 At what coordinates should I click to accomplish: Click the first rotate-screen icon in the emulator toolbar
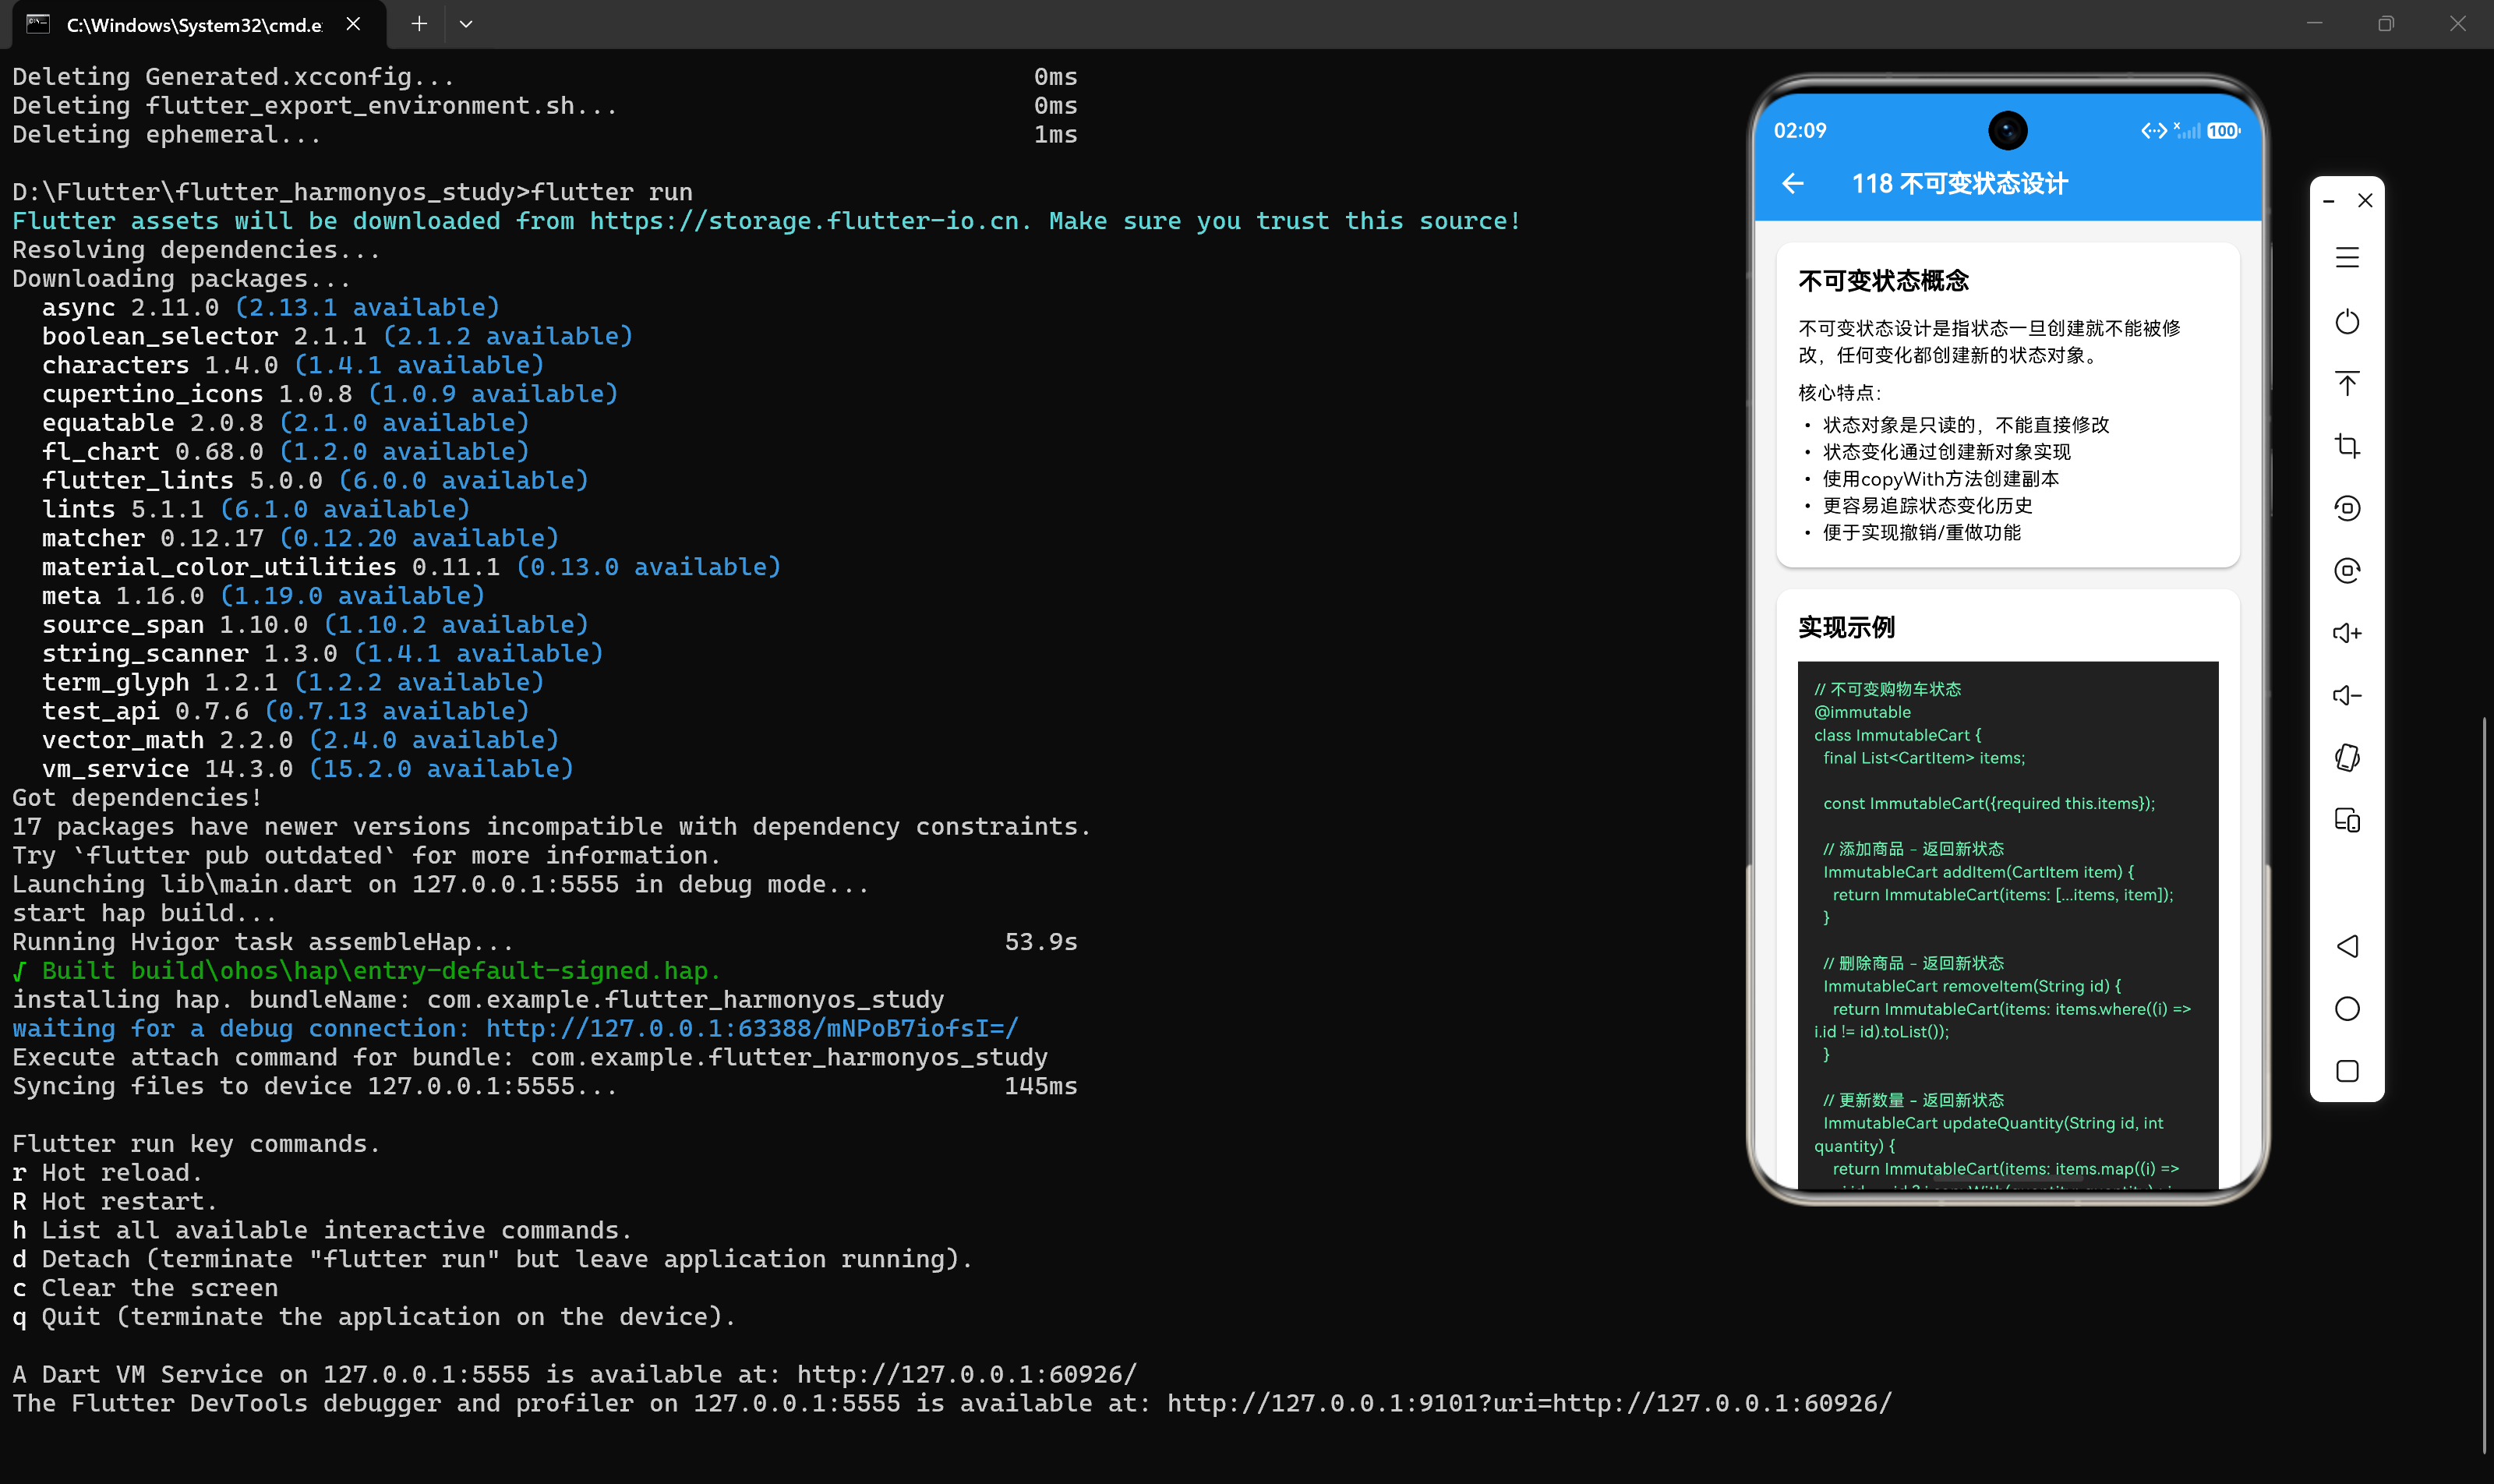point(2347,508)
